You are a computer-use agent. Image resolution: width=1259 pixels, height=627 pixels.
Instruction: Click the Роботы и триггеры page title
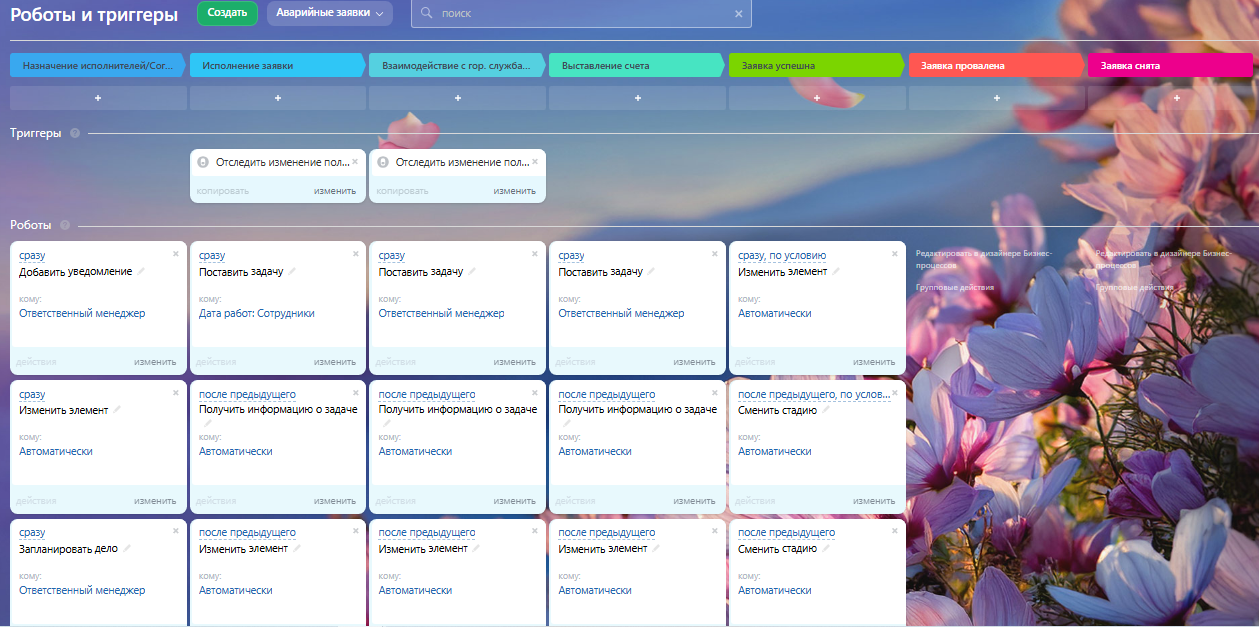point(94,14)
